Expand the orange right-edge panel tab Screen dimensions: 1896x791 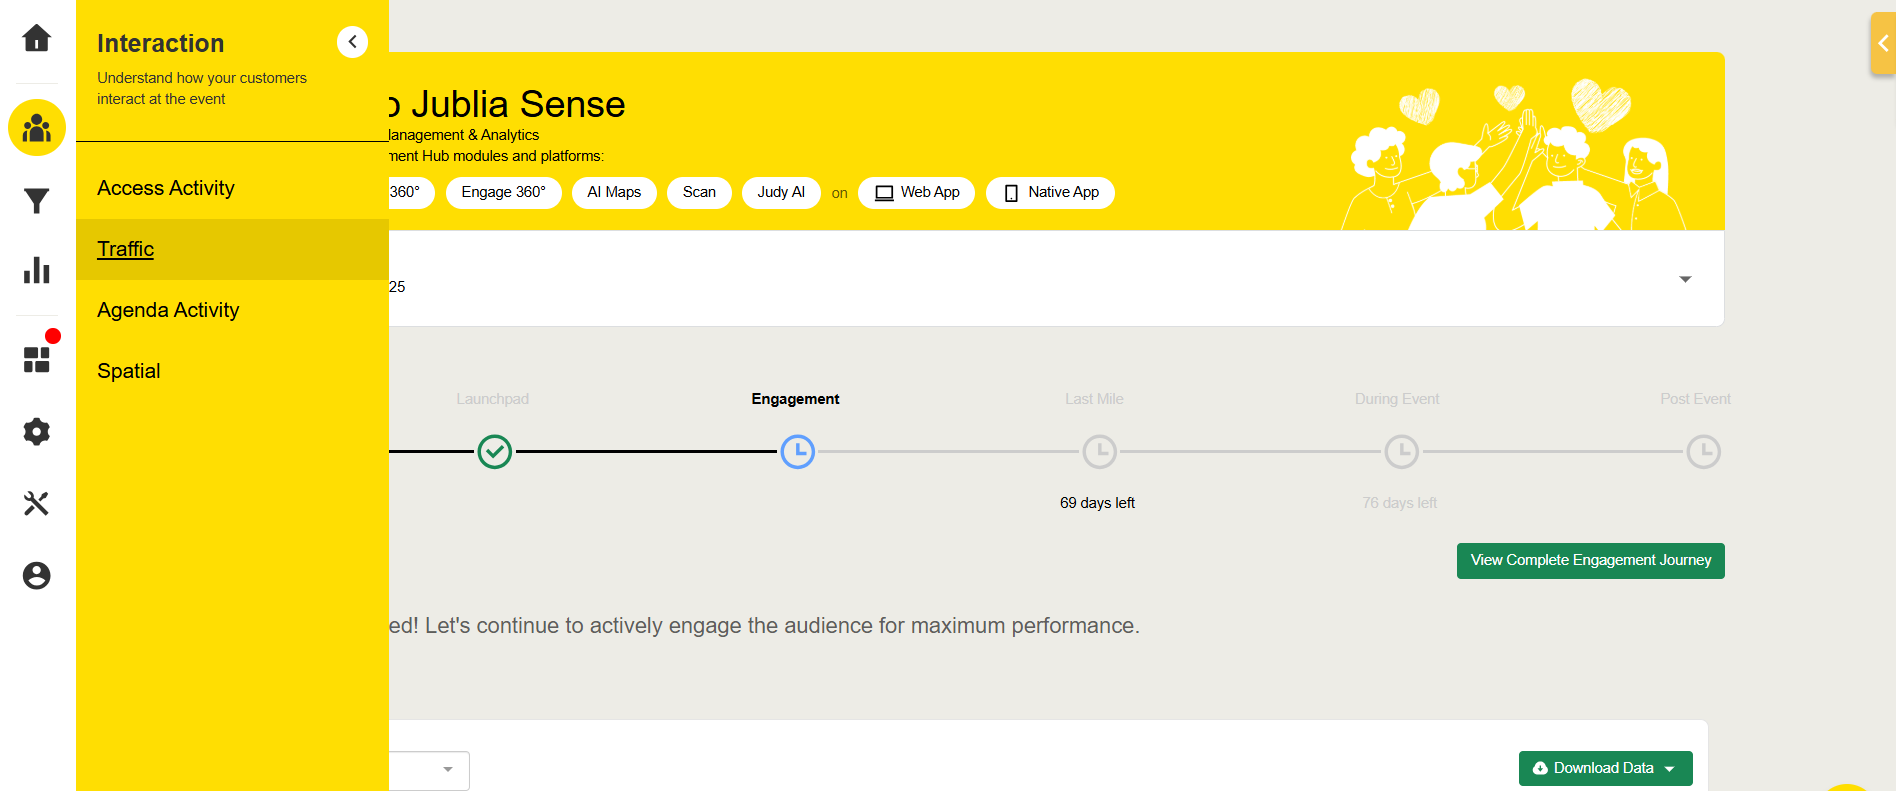click(1883, 44)
